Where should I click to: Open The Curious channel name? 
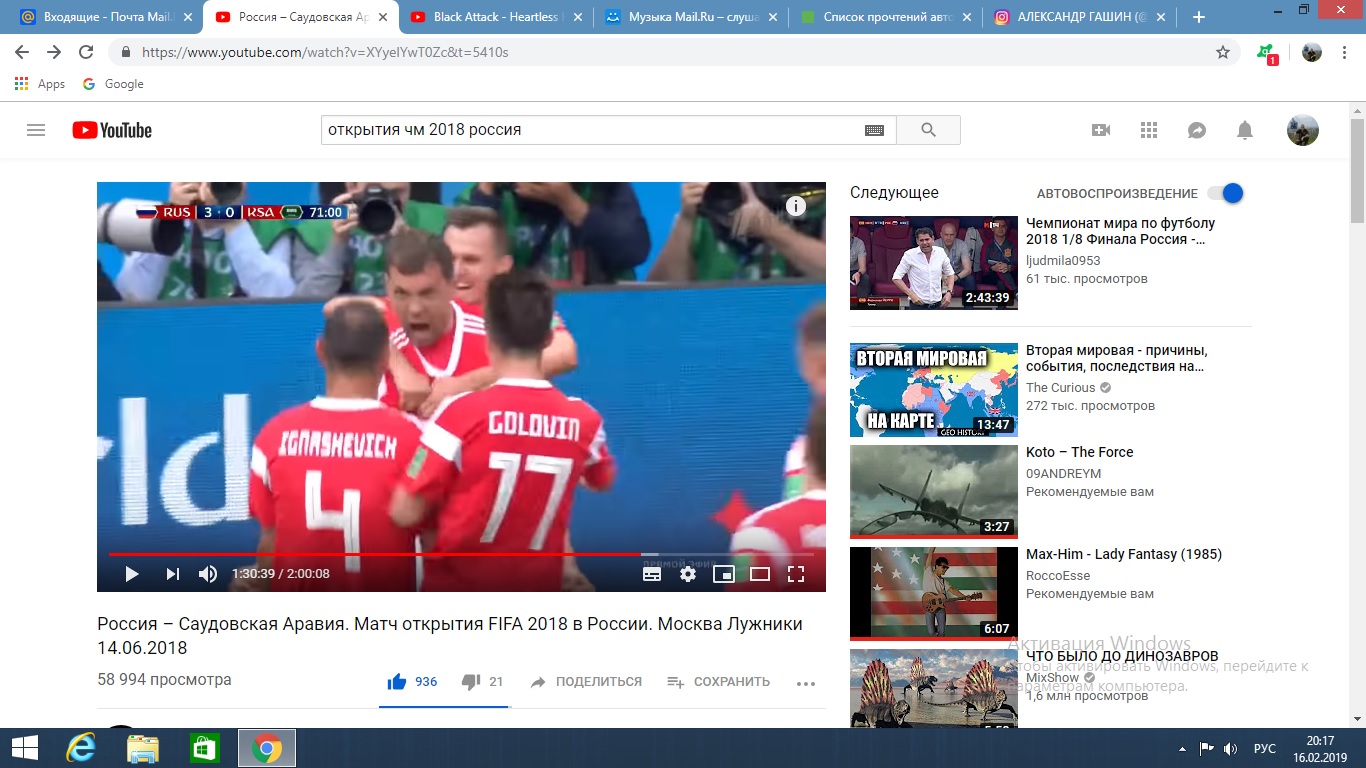coord(1061,388)
